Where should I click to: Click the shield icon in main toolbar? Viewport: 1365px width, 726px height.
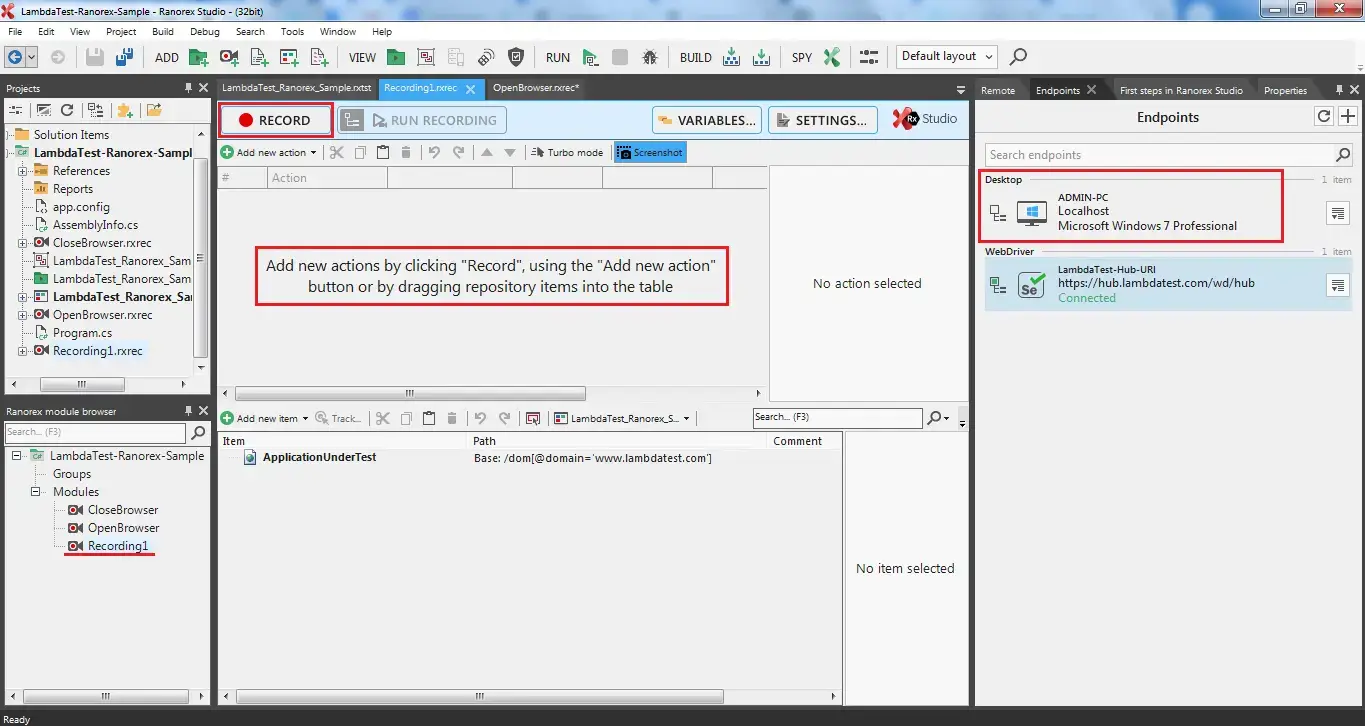pos(516,57)
